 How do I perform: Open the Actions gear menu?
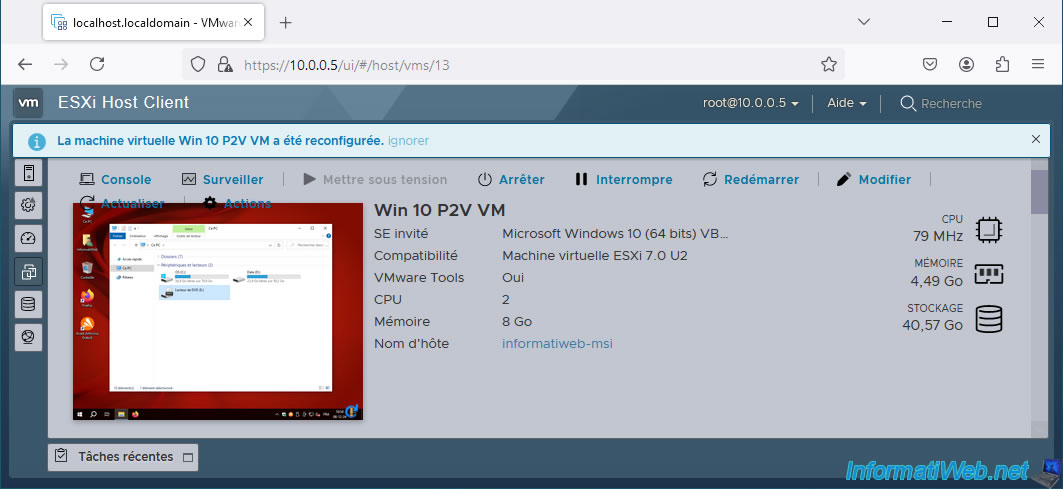[237, 203]
